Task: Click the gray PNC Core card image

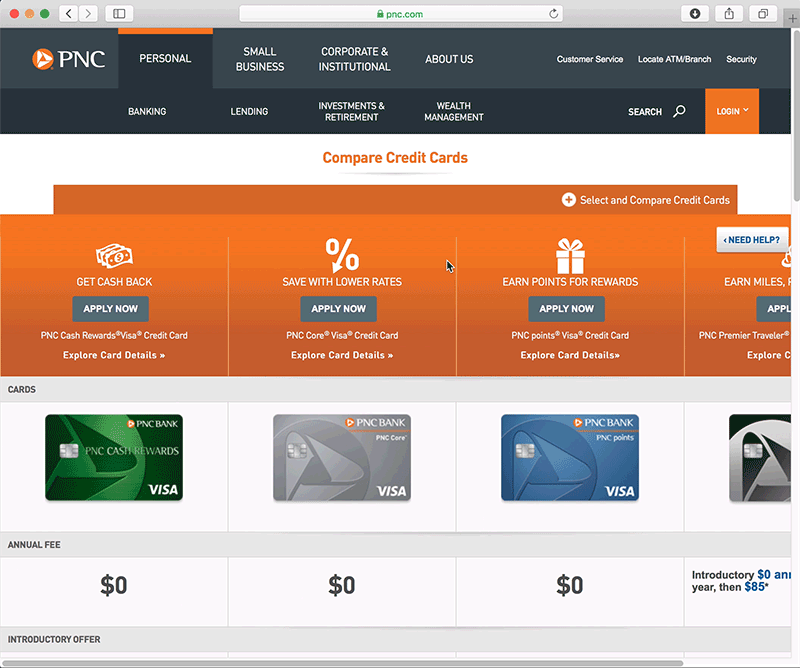Action: pyautogui.click(x=342, y=457)
